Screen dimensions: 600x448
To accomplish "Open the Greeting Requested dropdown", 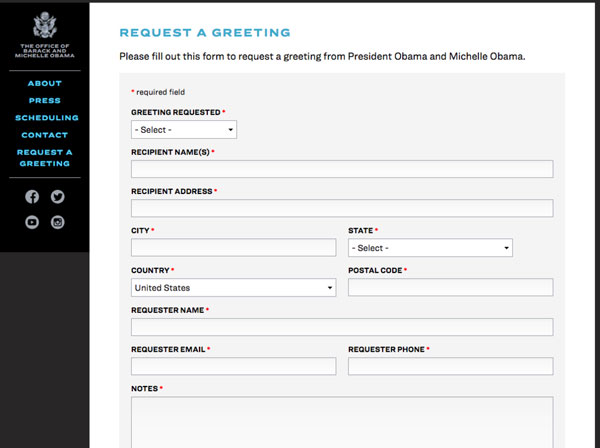I will tap(184, 130).
